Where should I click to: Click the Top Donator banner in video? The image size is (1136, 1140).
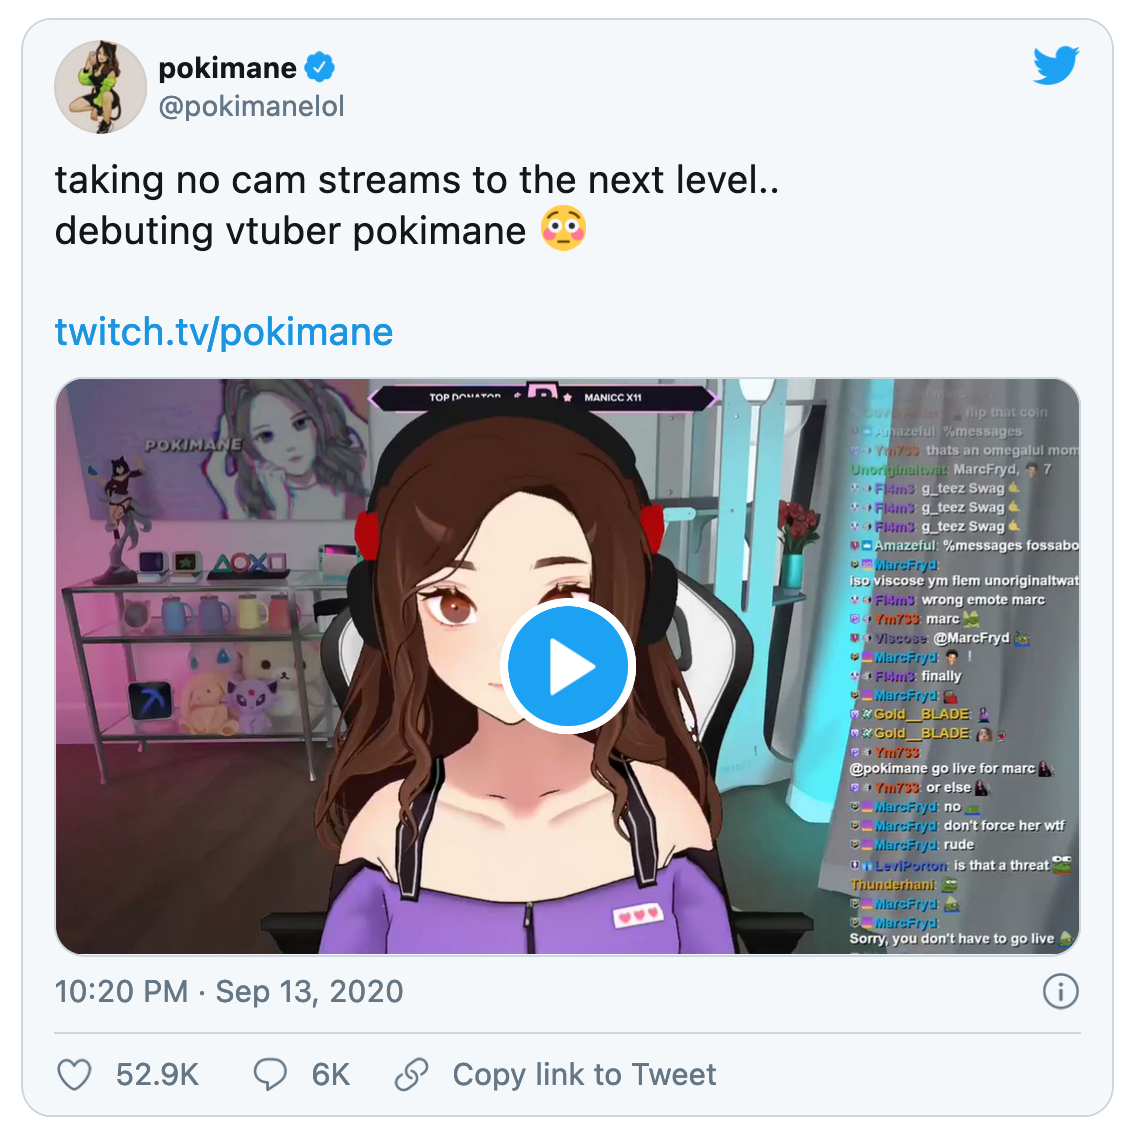pos(543,398)
